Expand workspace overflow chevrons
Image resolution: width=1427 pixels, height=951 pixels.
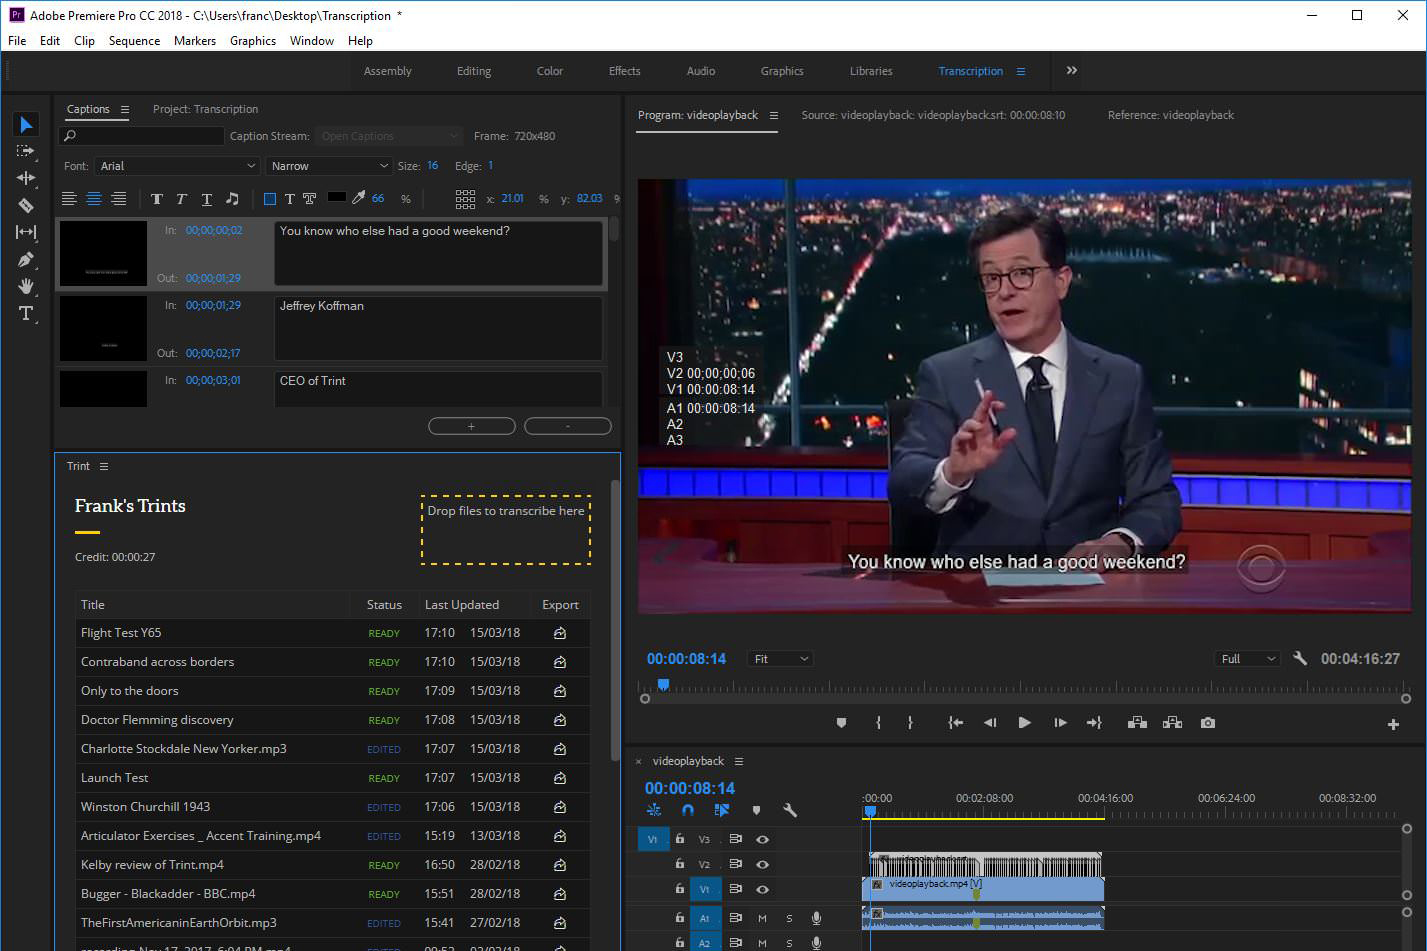[1072, 70]
